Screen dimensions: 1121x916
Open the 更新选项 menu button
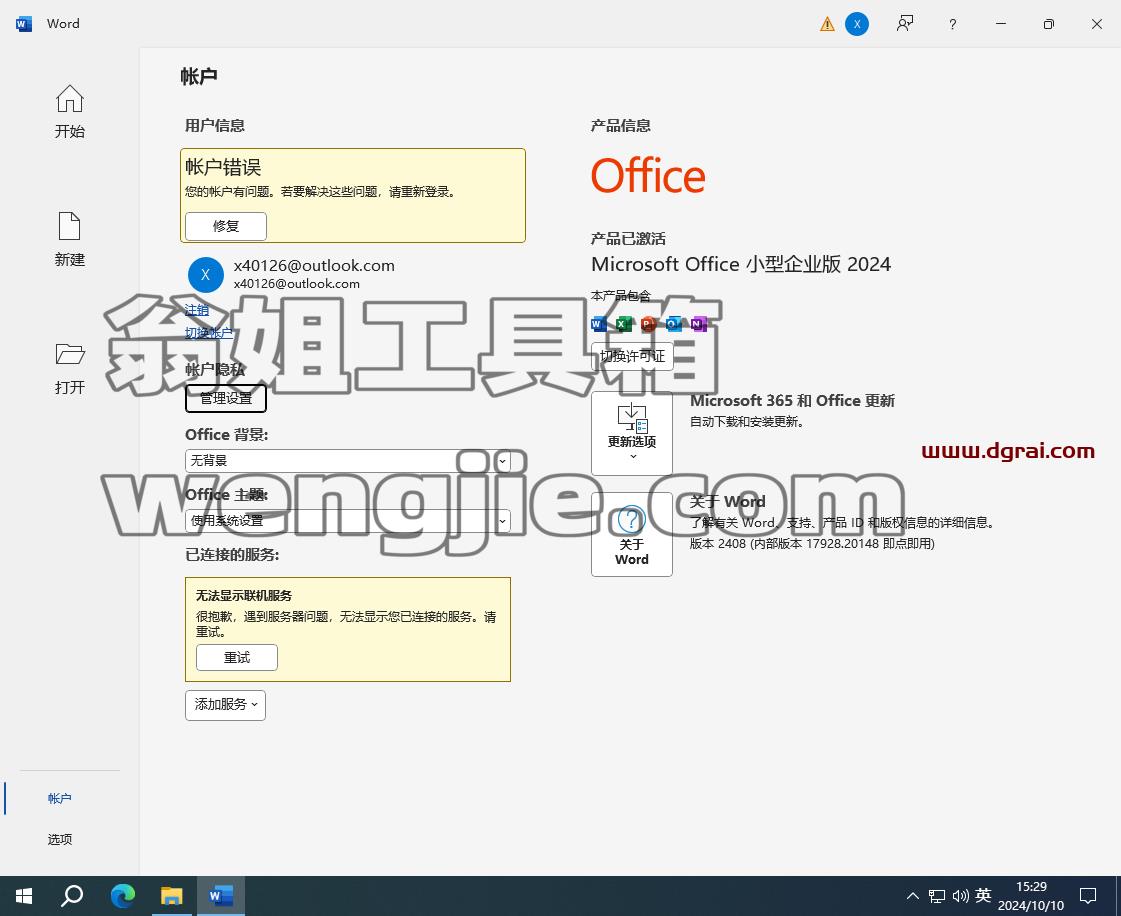(x=632, y=433)
